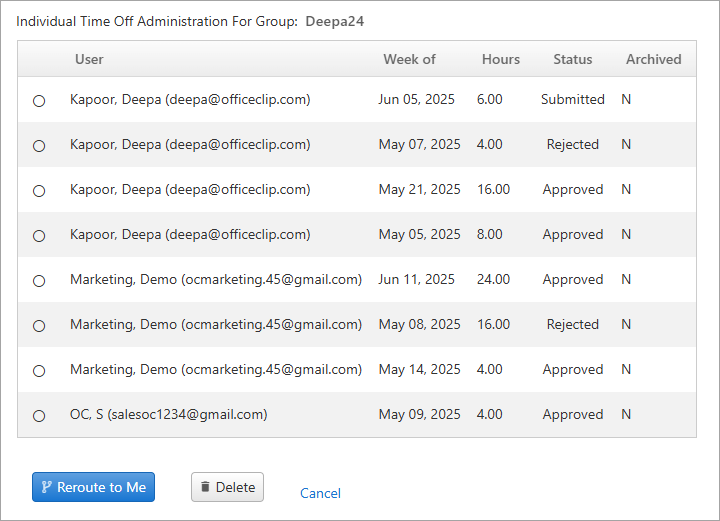The image size is (720, 521).
Task: Select radio for Demo Marketing May 14, 2025
Action: 39,370
